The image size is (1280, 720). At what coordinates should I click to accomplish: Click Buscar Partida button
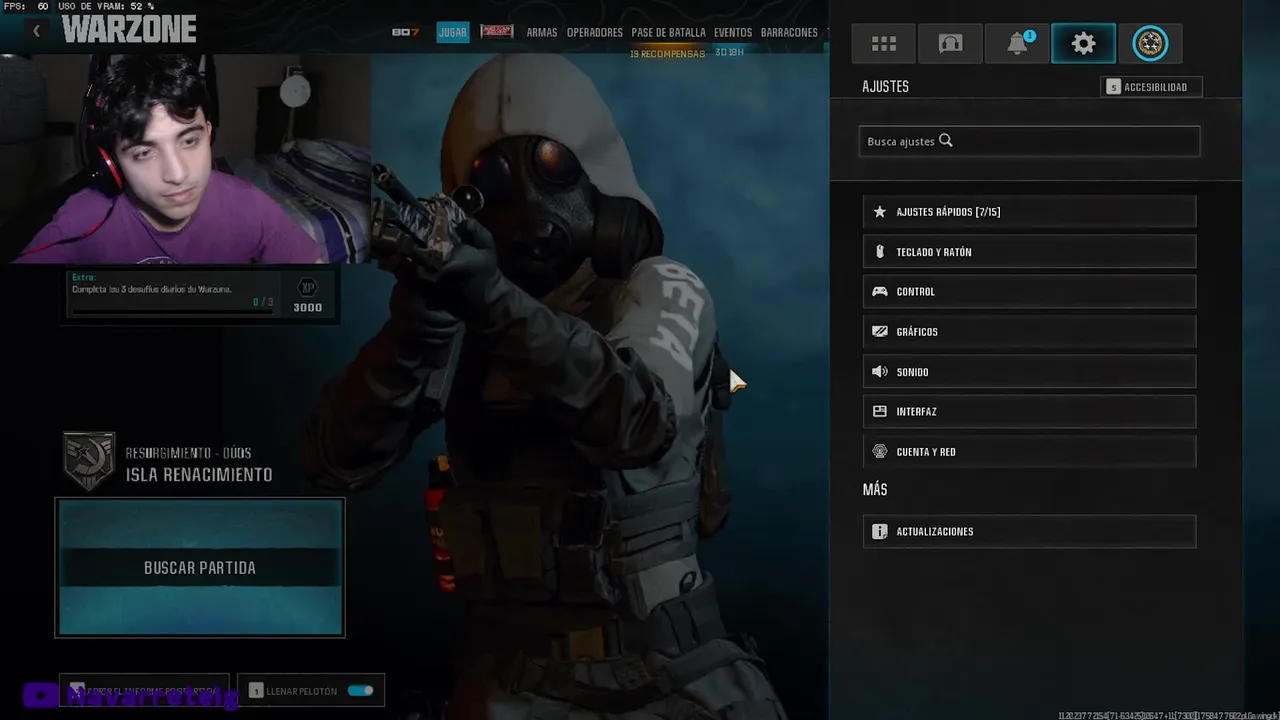click(x=200, y=567)
